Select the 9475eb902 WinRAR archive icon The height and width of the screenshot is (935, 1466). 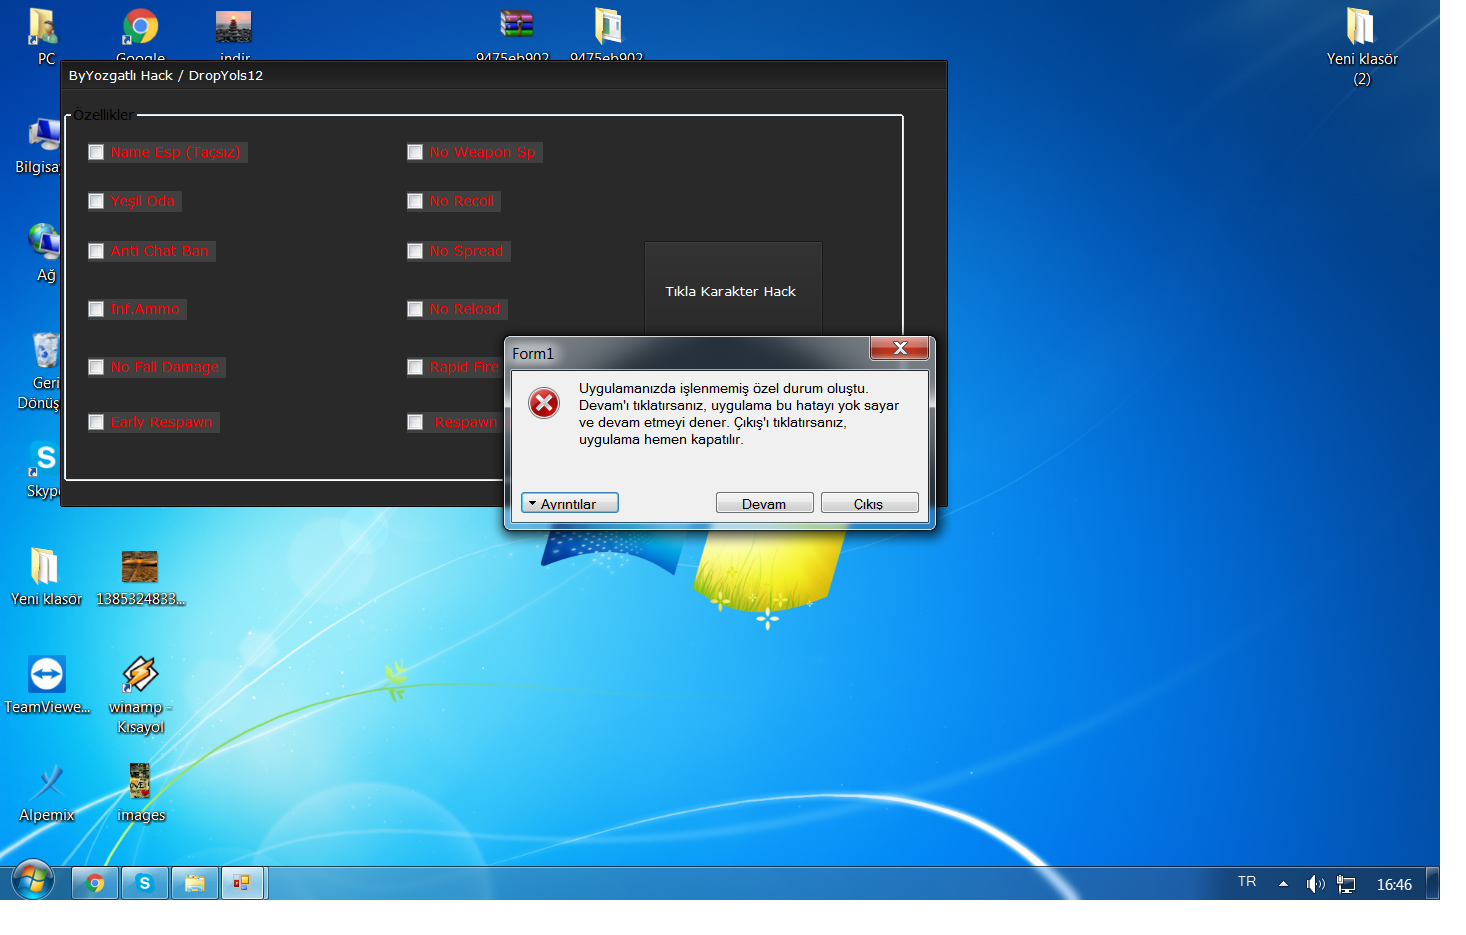[515, 36]
